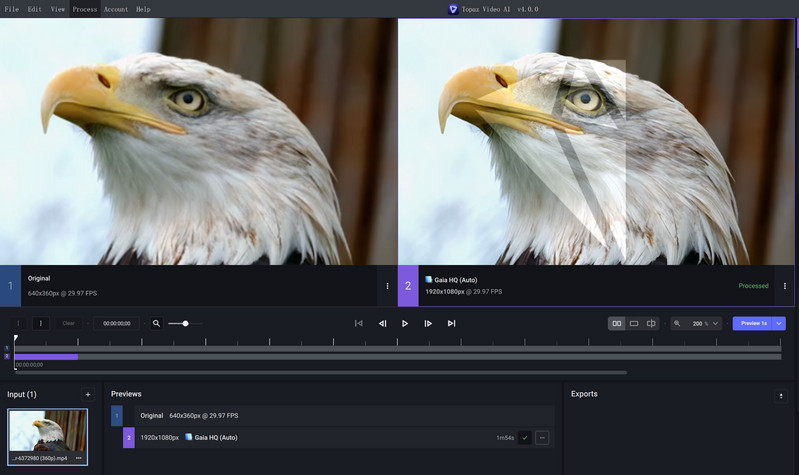Add a new input with plus icon
The height and width of the screenshot is (475, 799).
pyautogui.click(x=88, y=394)
